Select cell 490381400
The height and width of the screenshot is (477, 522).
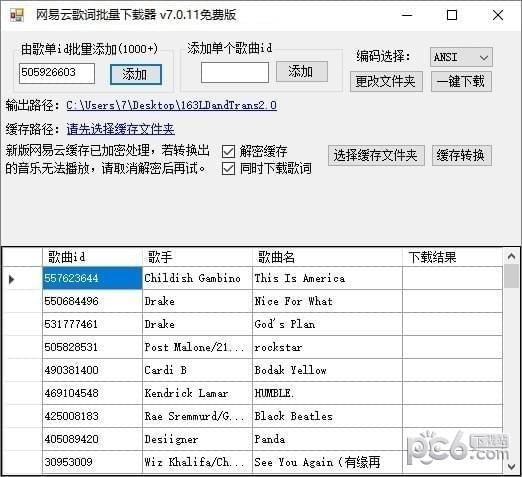pos(92,370)
